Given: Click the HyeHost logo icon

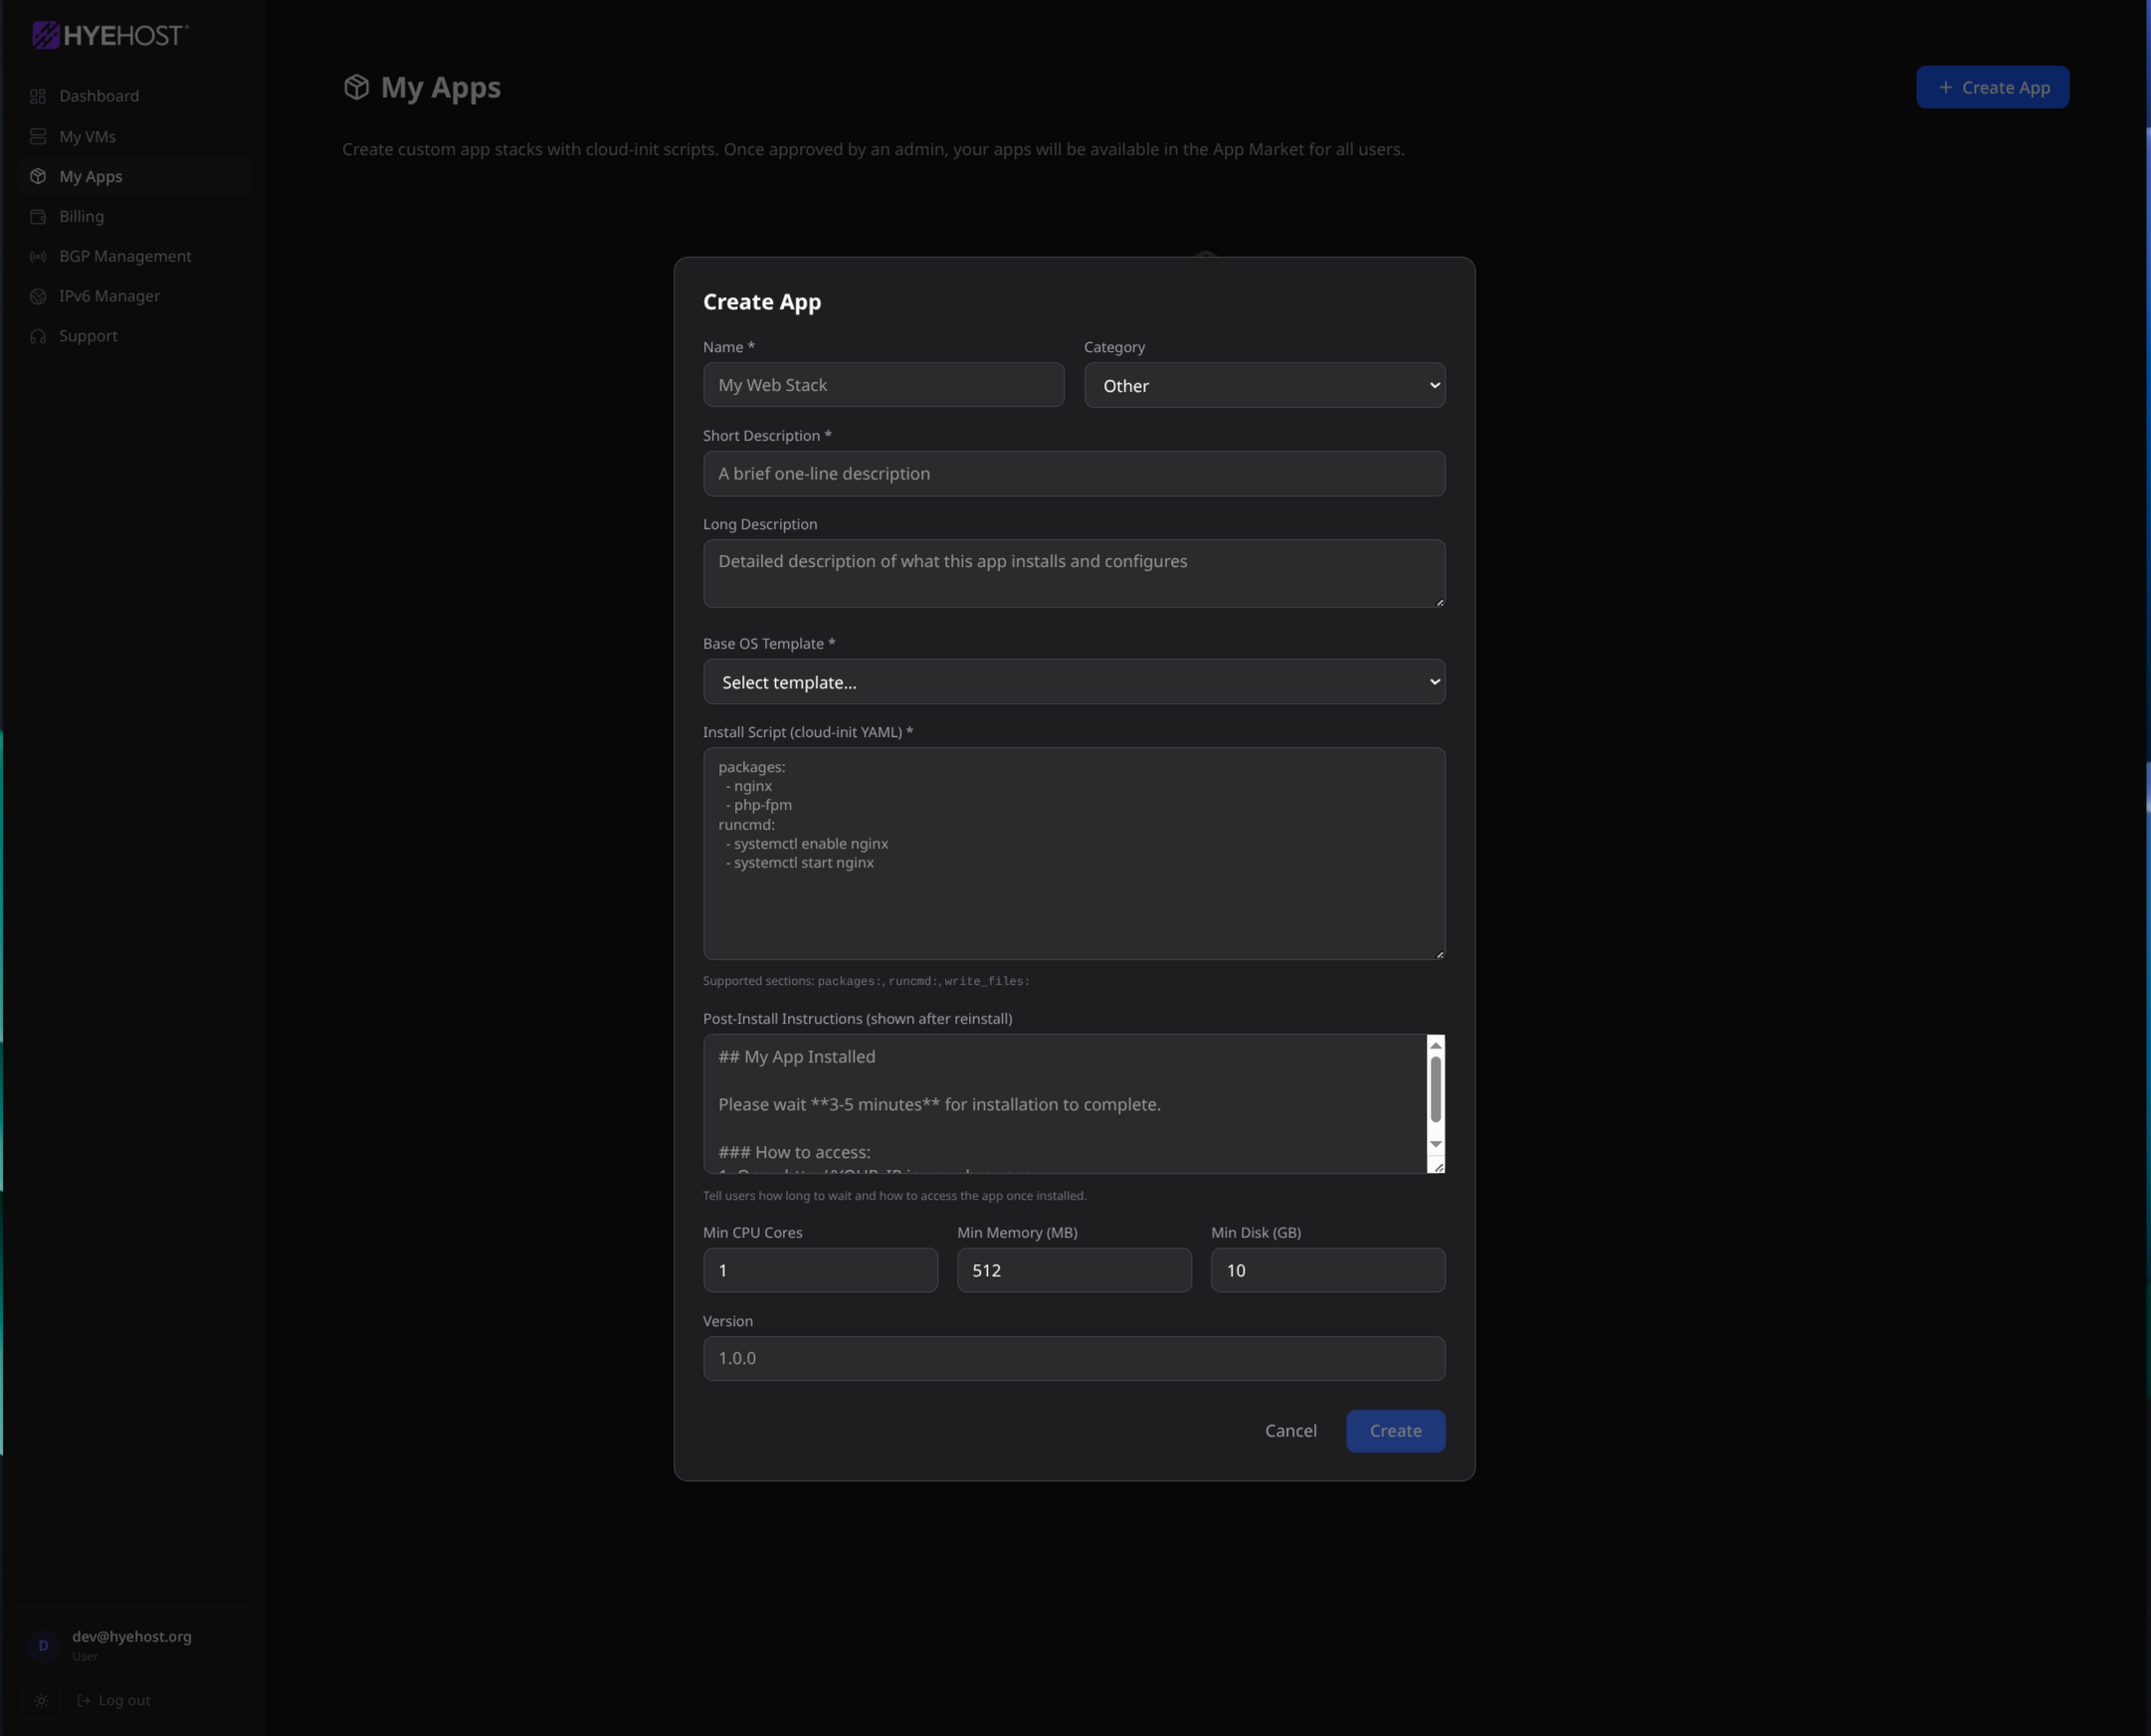Looking at the screenshot, I should click(45, 36).
